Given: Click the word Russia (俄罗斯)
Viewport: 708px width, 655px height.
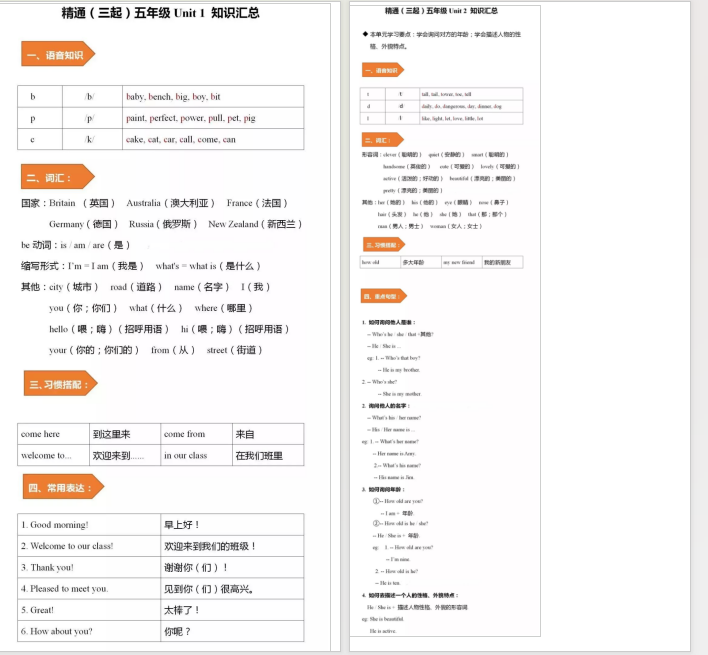Looking at the screenshot, I should (x=163, y=224).
